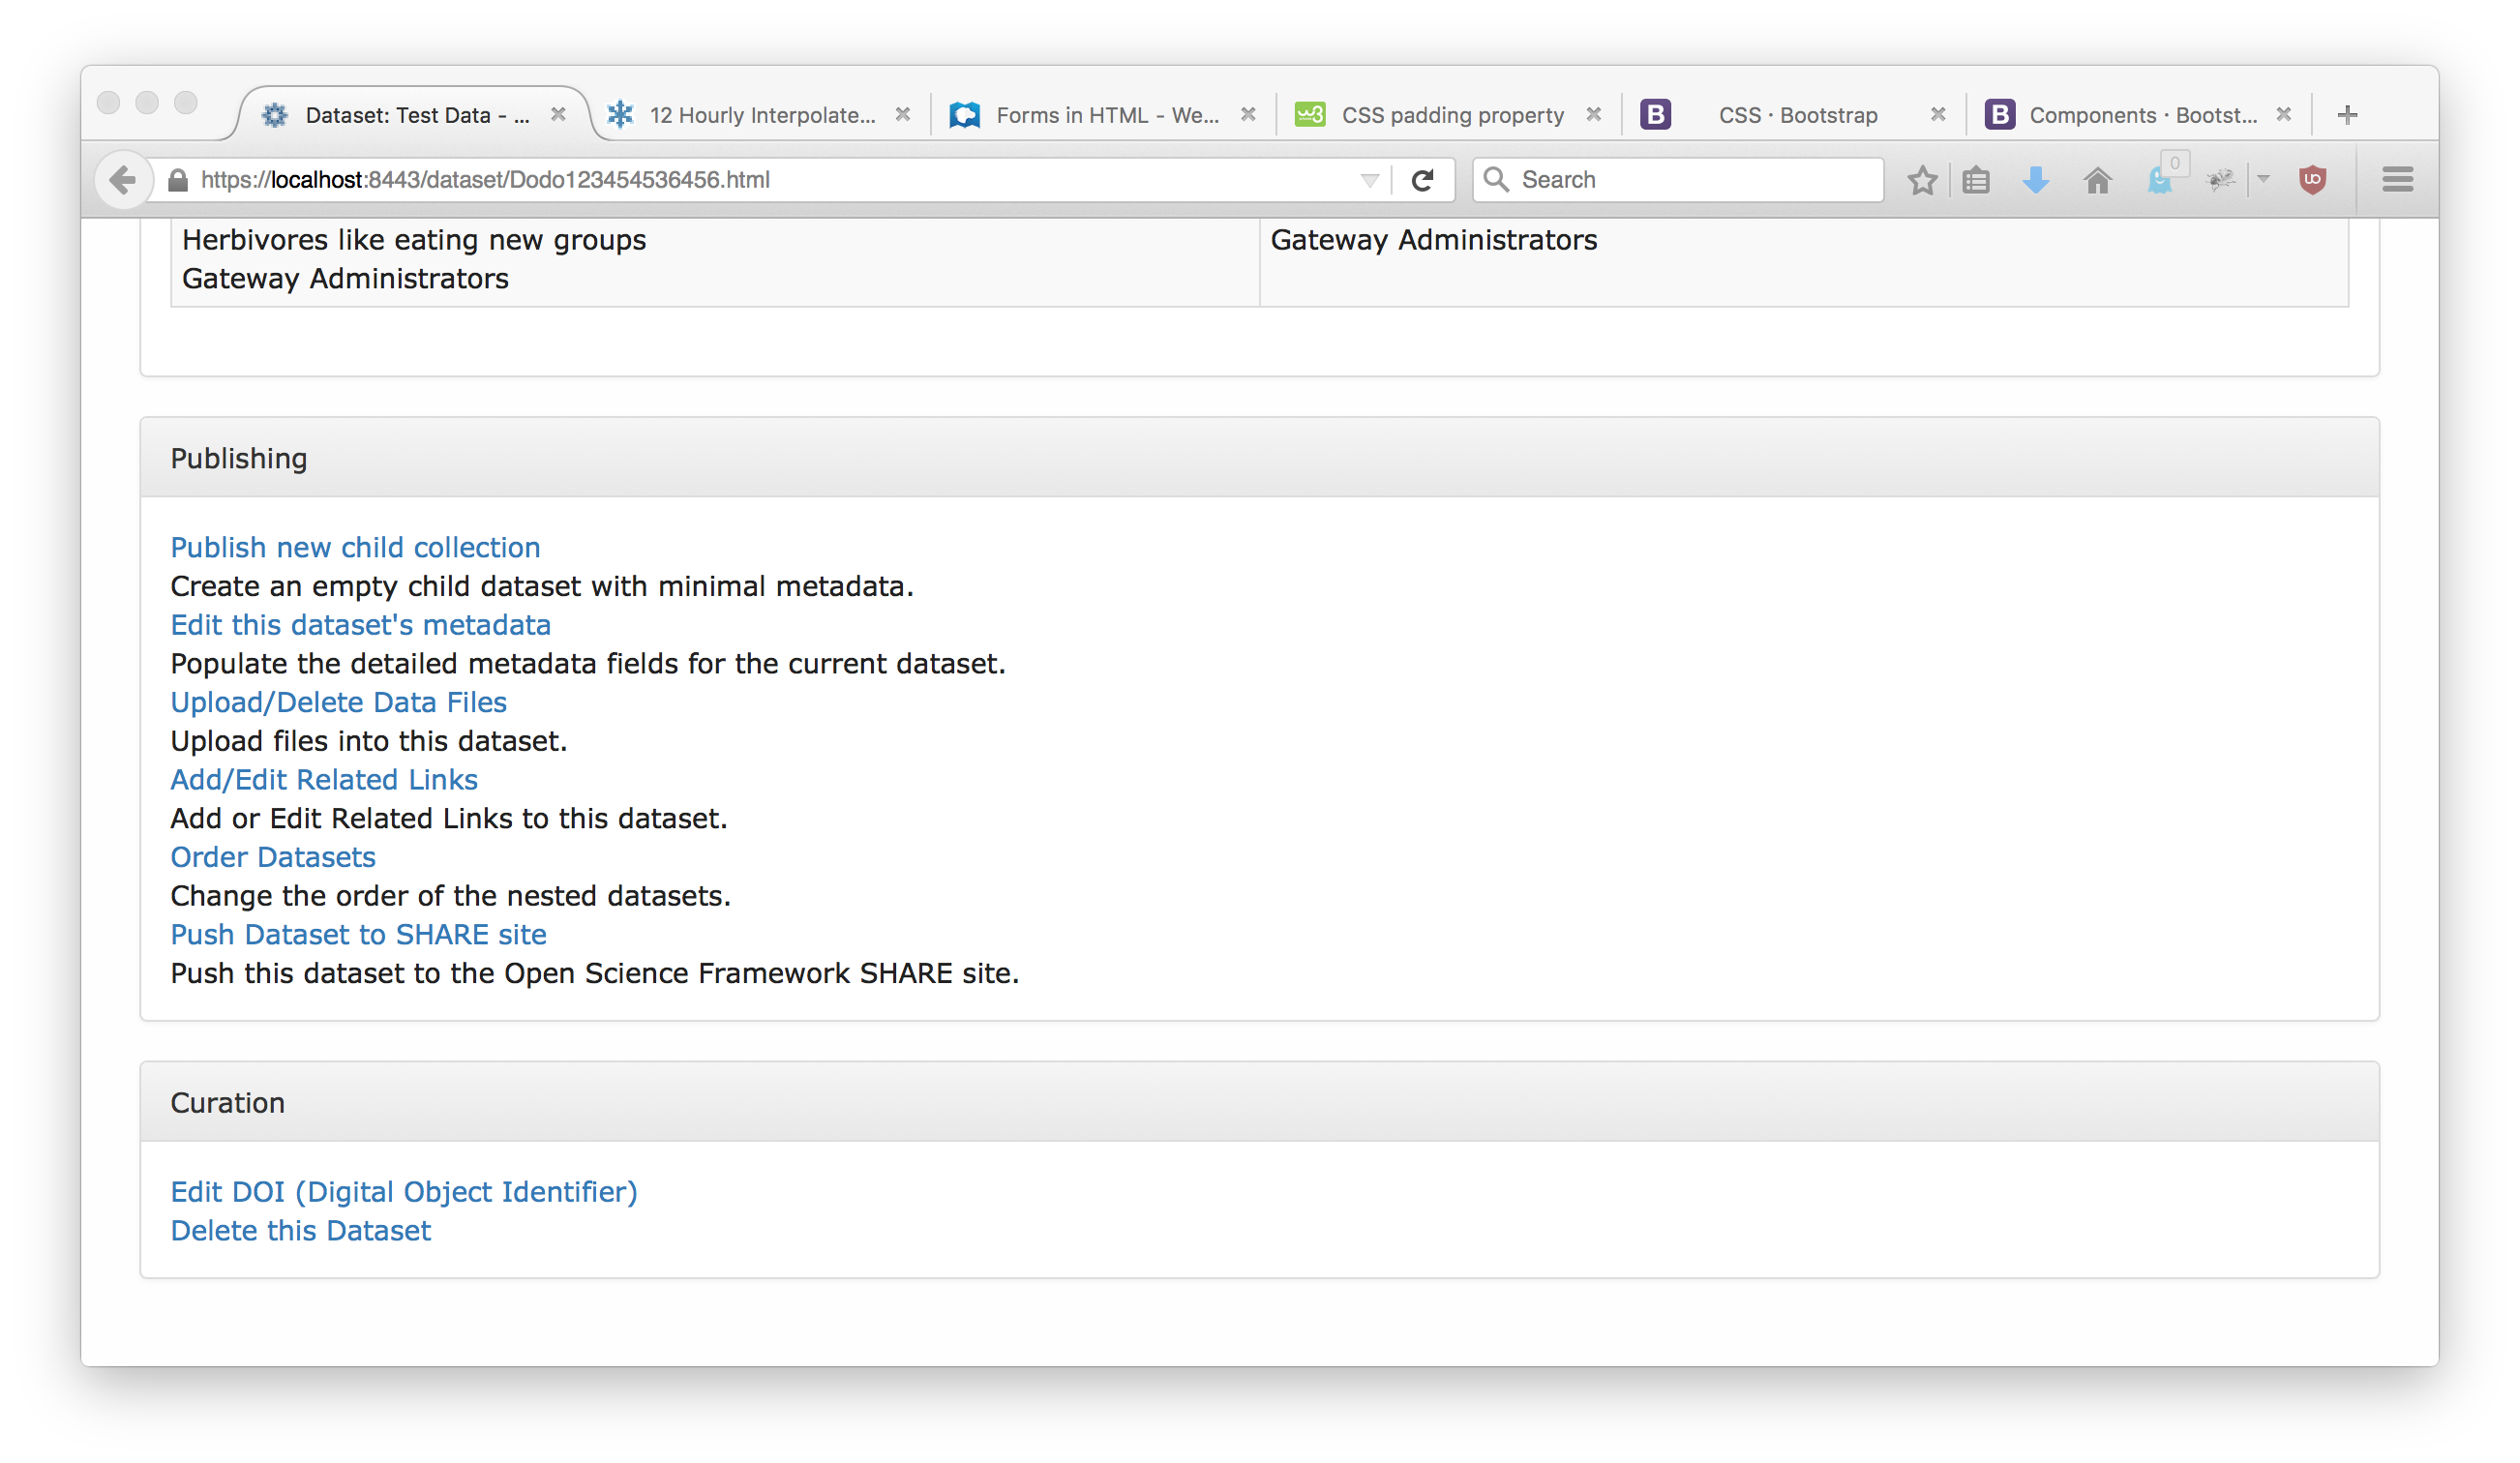
Task: Click the Delete this Dataset link
Action: tap(300, 1230)
